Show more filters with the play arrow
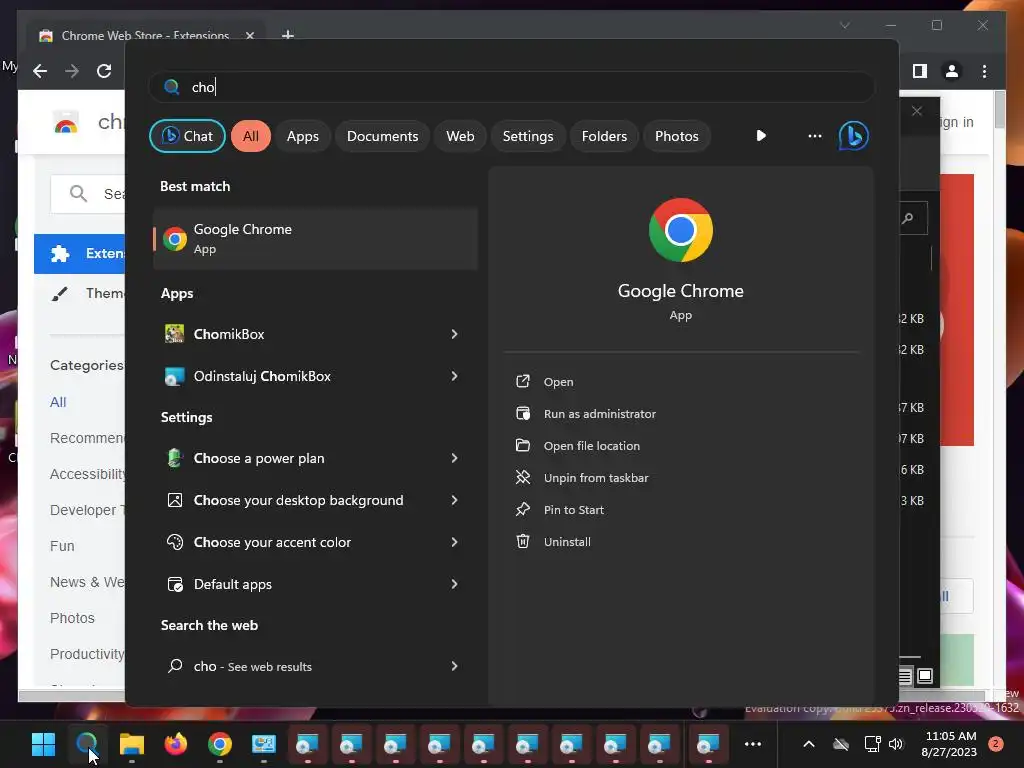Image resolution: width=1024 pixels, height=768 pixels. click(x=761, y=136)
